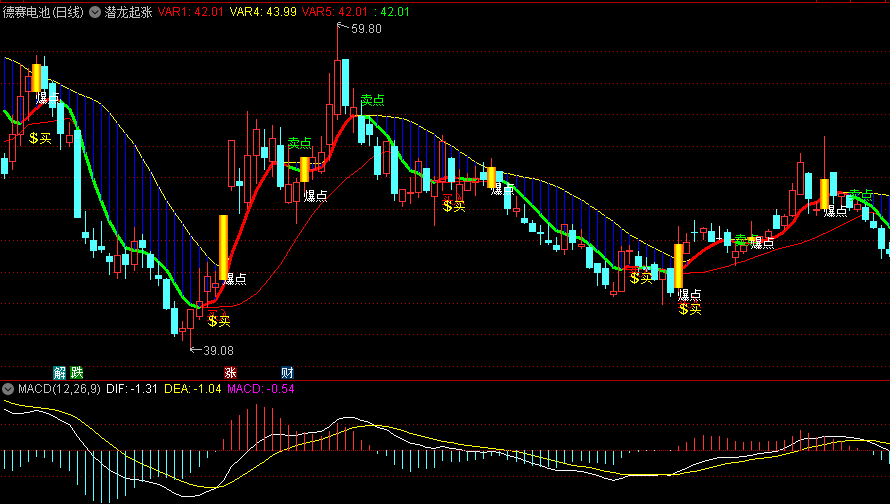Click the tall yellow 爆点 candle near 39.08 low
Viewport: 890px width, 504px height.
coord(224,247)
